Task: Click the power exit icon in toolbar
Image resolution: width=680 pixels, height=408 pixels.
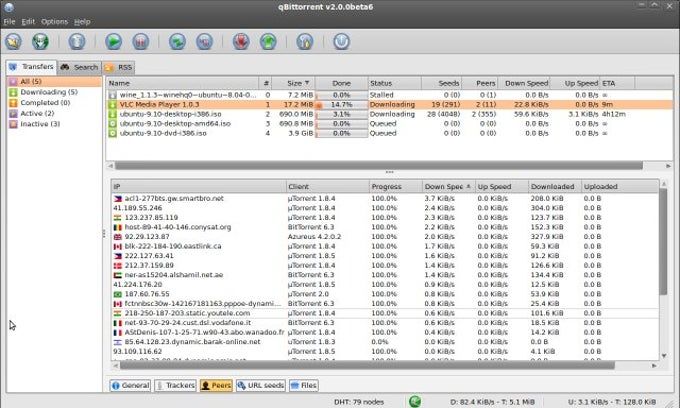Action: [341, 42]
